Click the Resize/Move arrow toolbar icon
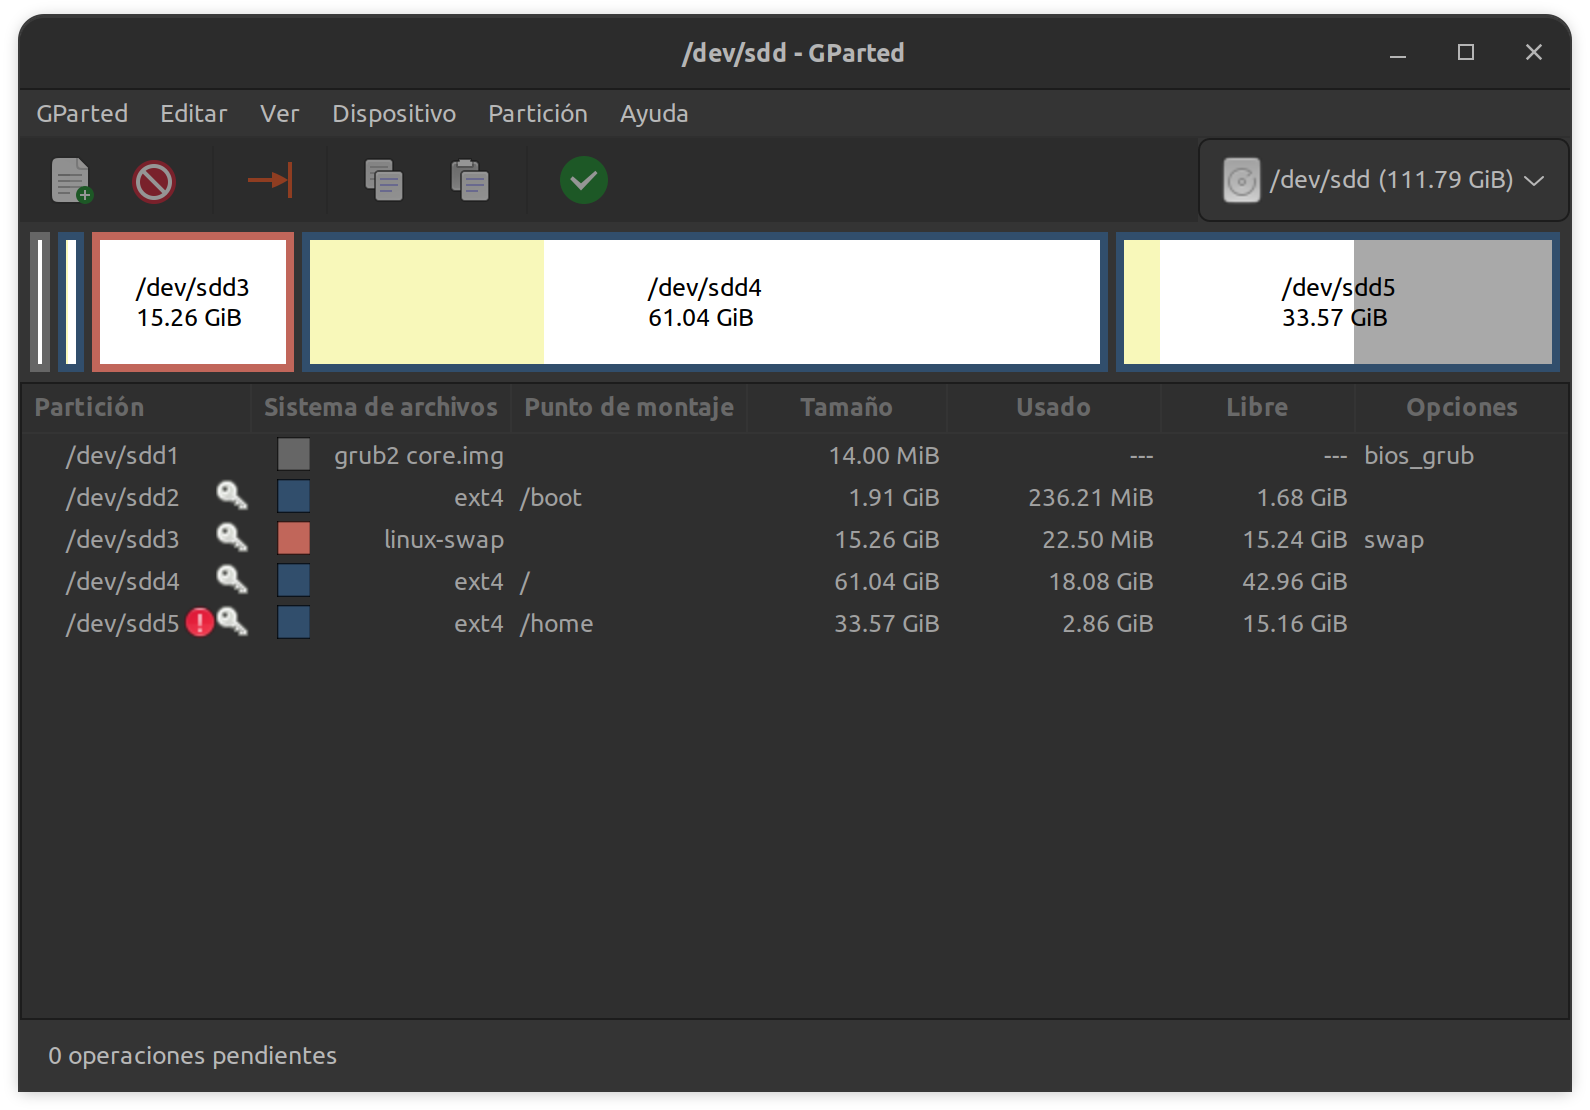This screenshot has height=1110, width=1590. 270,181
